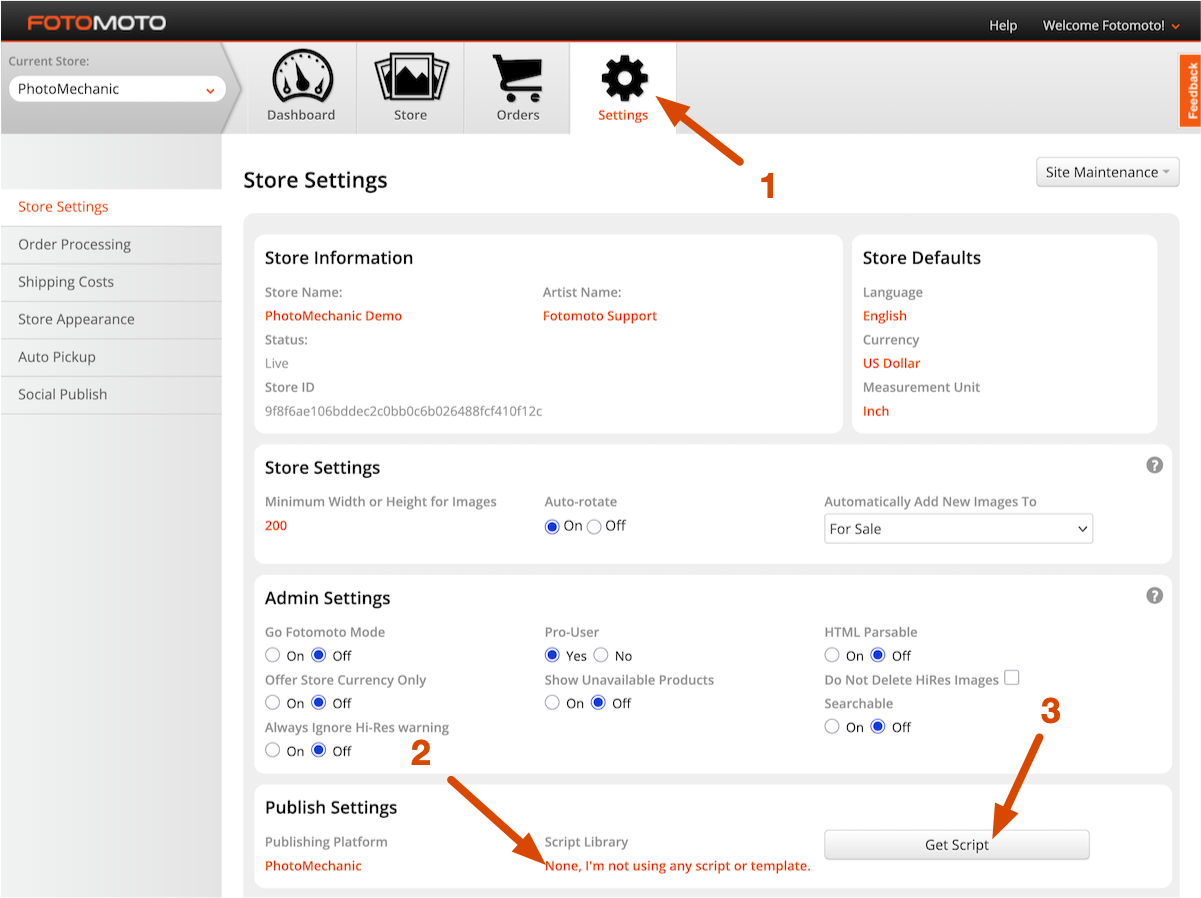This screenshot has height=898, width=1201.
Task: Click the Store Information heading
Action: point(339,258)
